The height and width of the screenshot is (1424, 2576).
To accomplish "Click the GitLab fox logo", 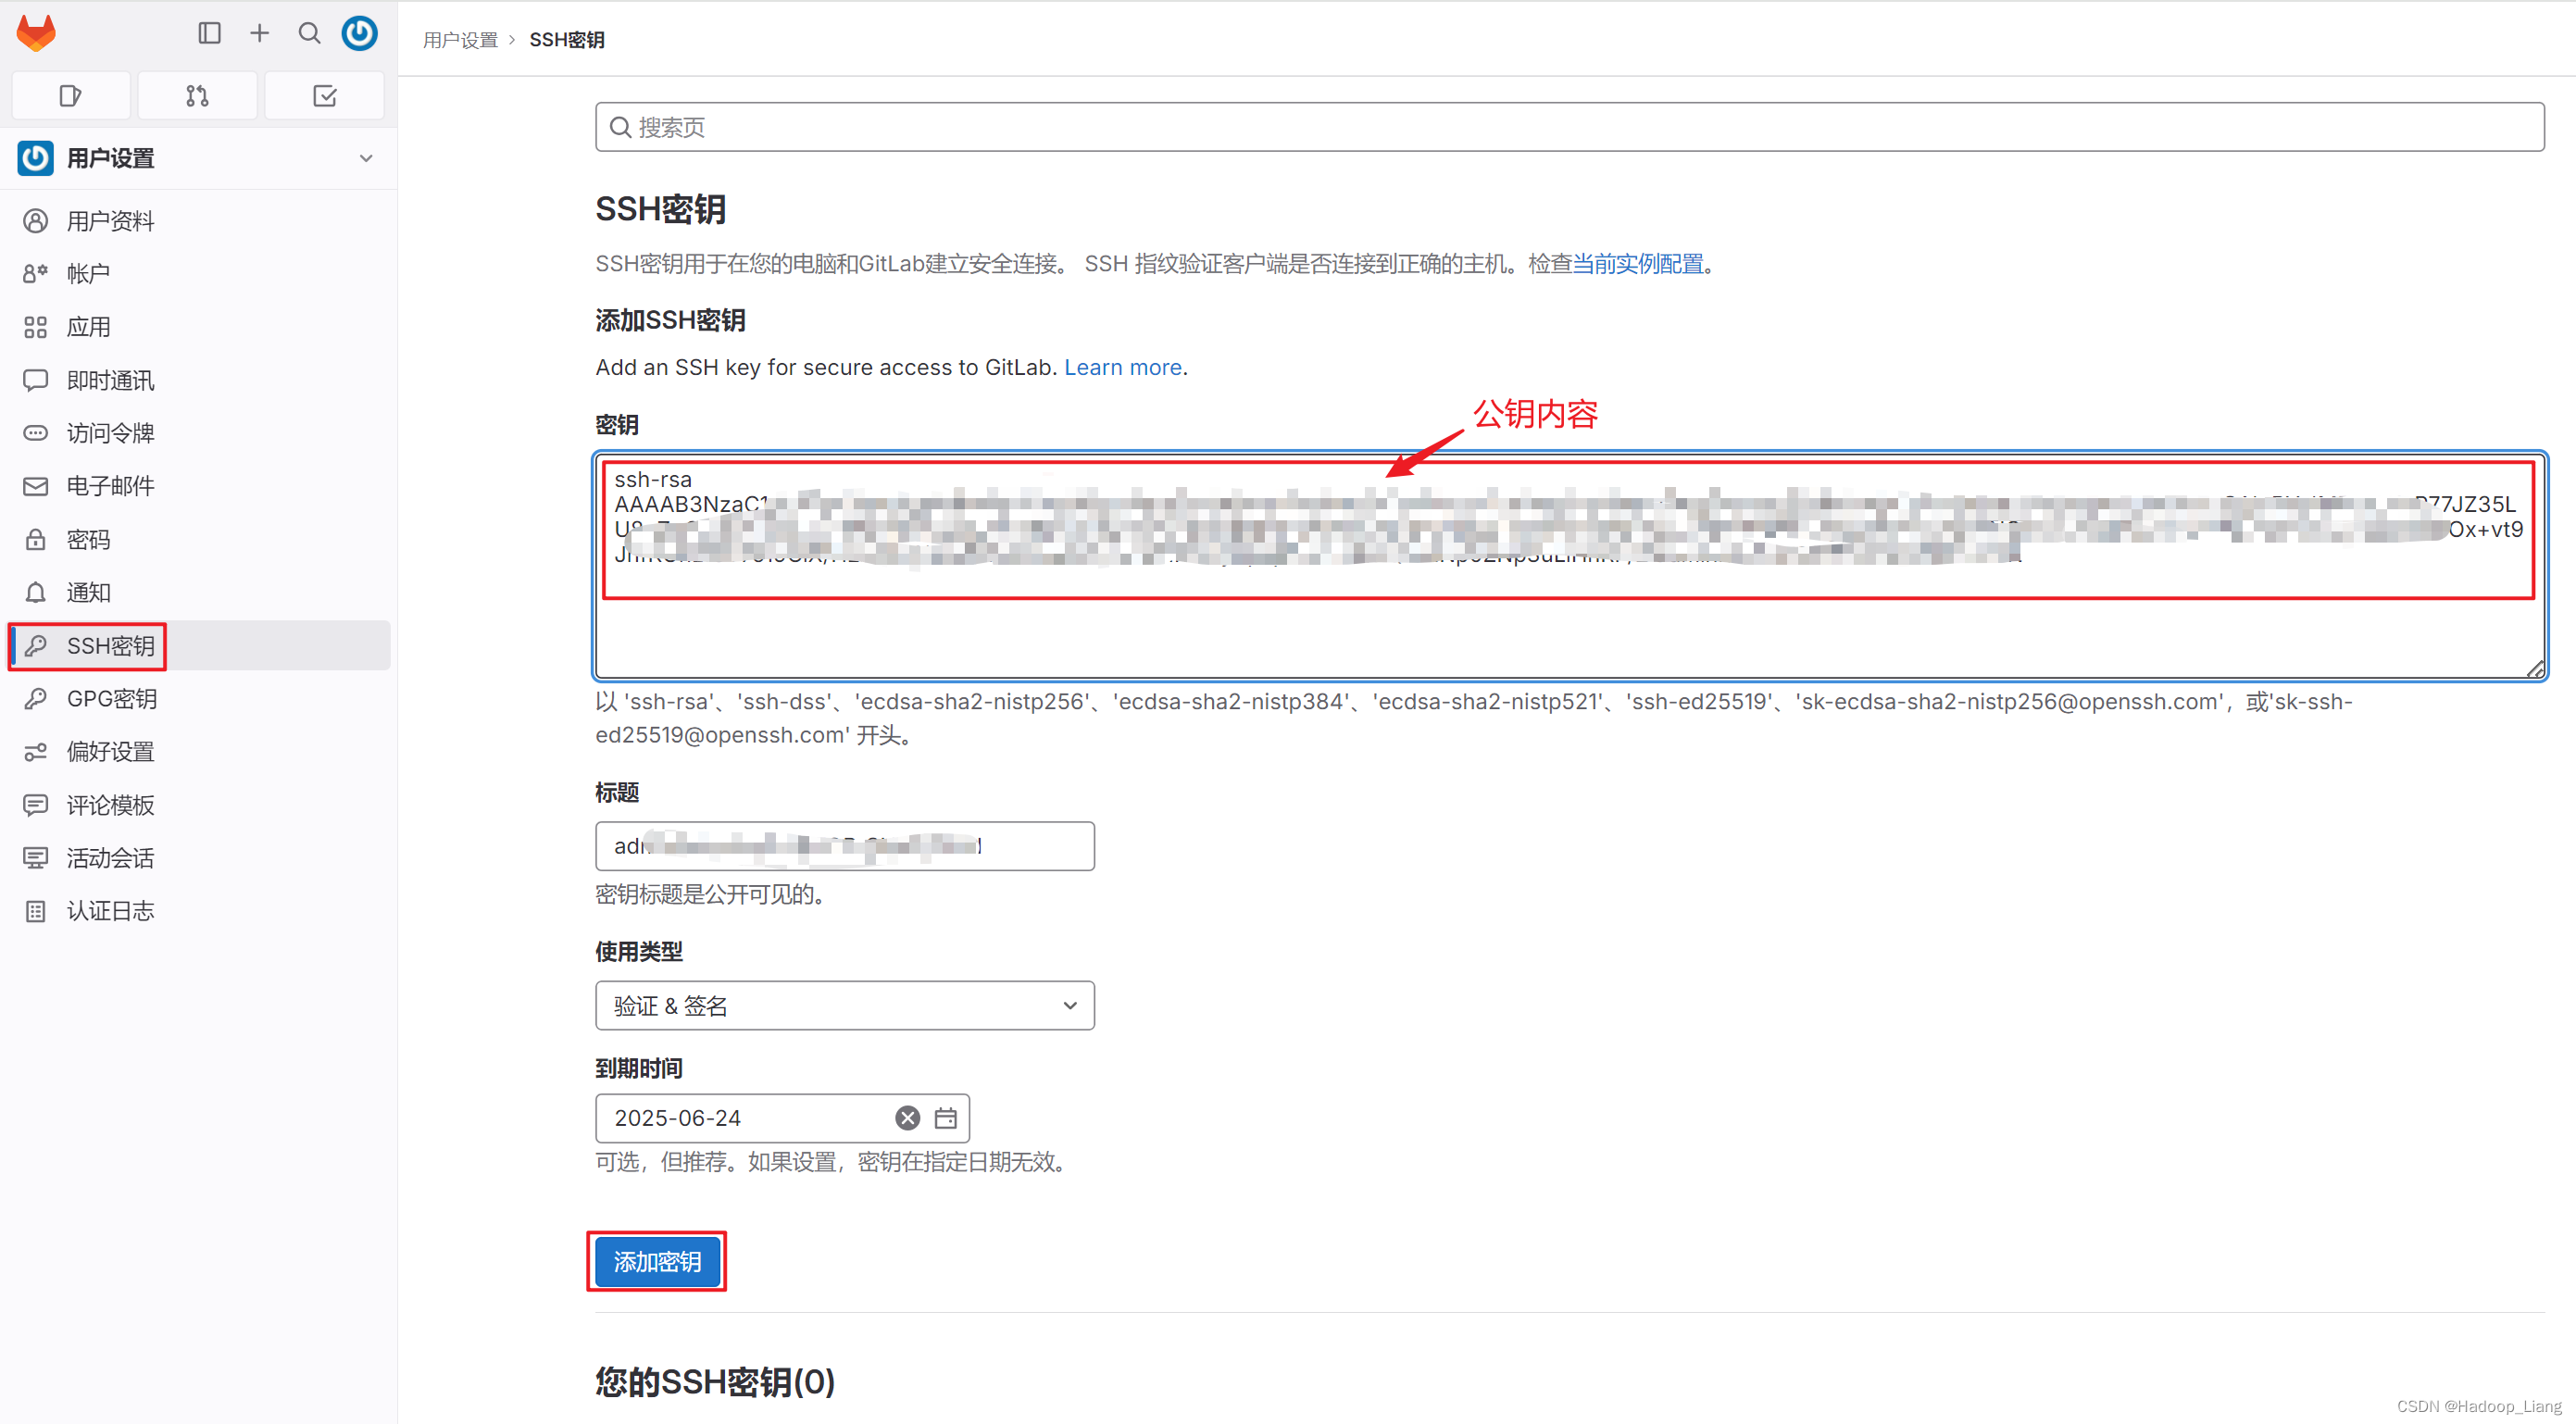I will point(37,33).
